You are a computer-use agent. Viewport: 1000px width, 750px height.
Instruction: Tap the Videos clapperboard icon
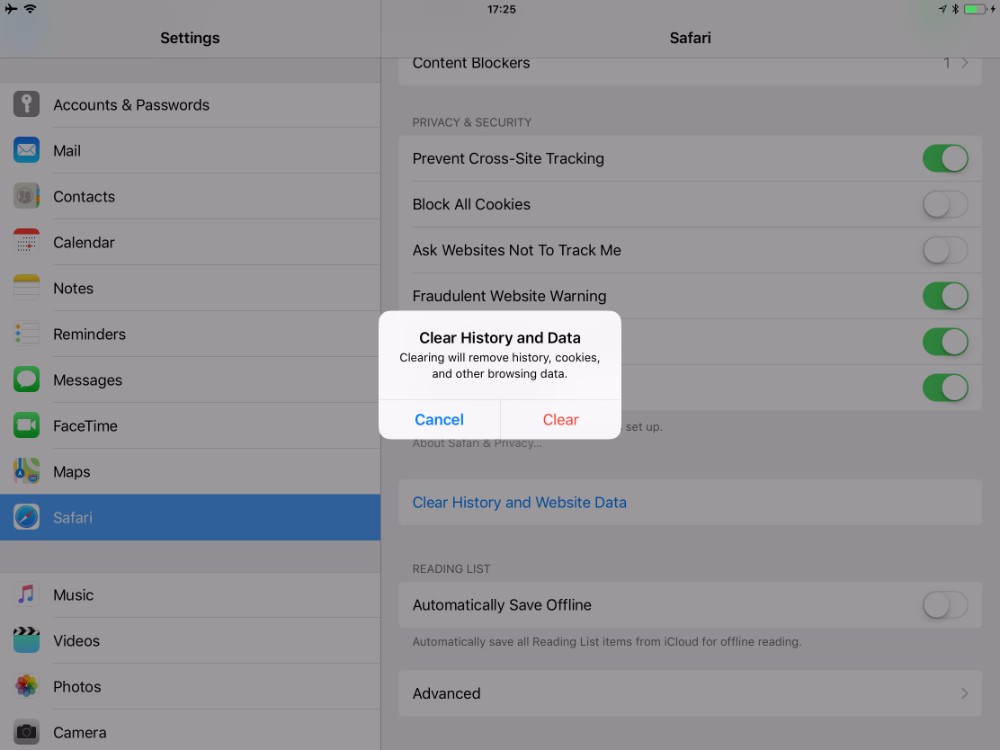(x=26, y=641)
